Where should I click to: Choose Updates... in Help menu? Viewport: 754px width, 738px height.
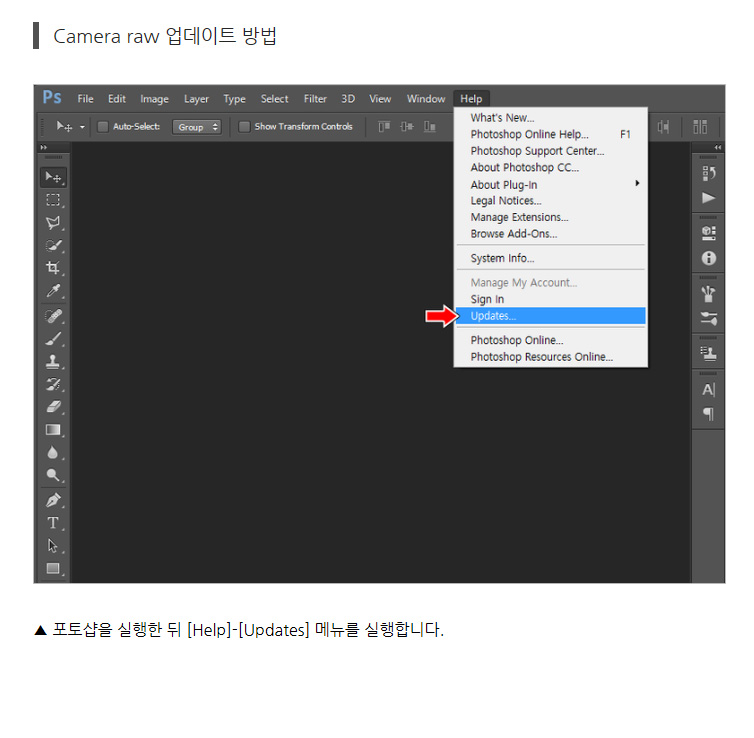click(x=551, y=316)
